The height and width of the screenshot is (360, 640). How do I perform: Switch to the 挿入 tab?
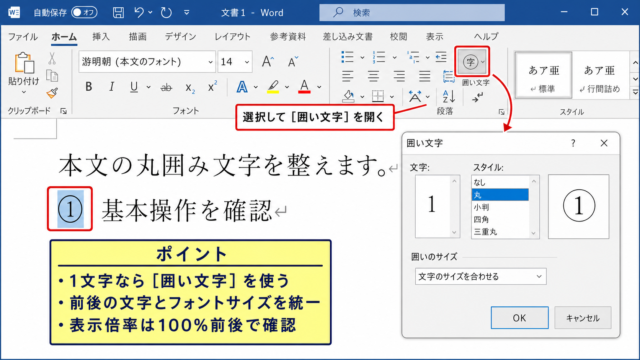pyautogui.click(x=101, y=37)
